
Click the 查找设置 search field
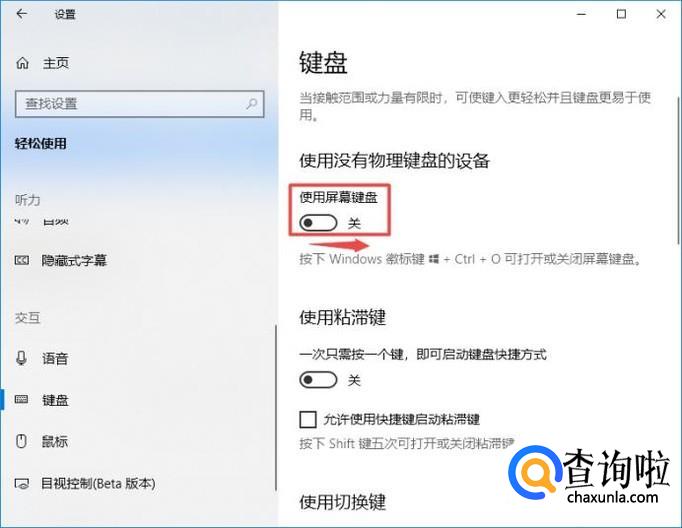(x=139, y=104)
